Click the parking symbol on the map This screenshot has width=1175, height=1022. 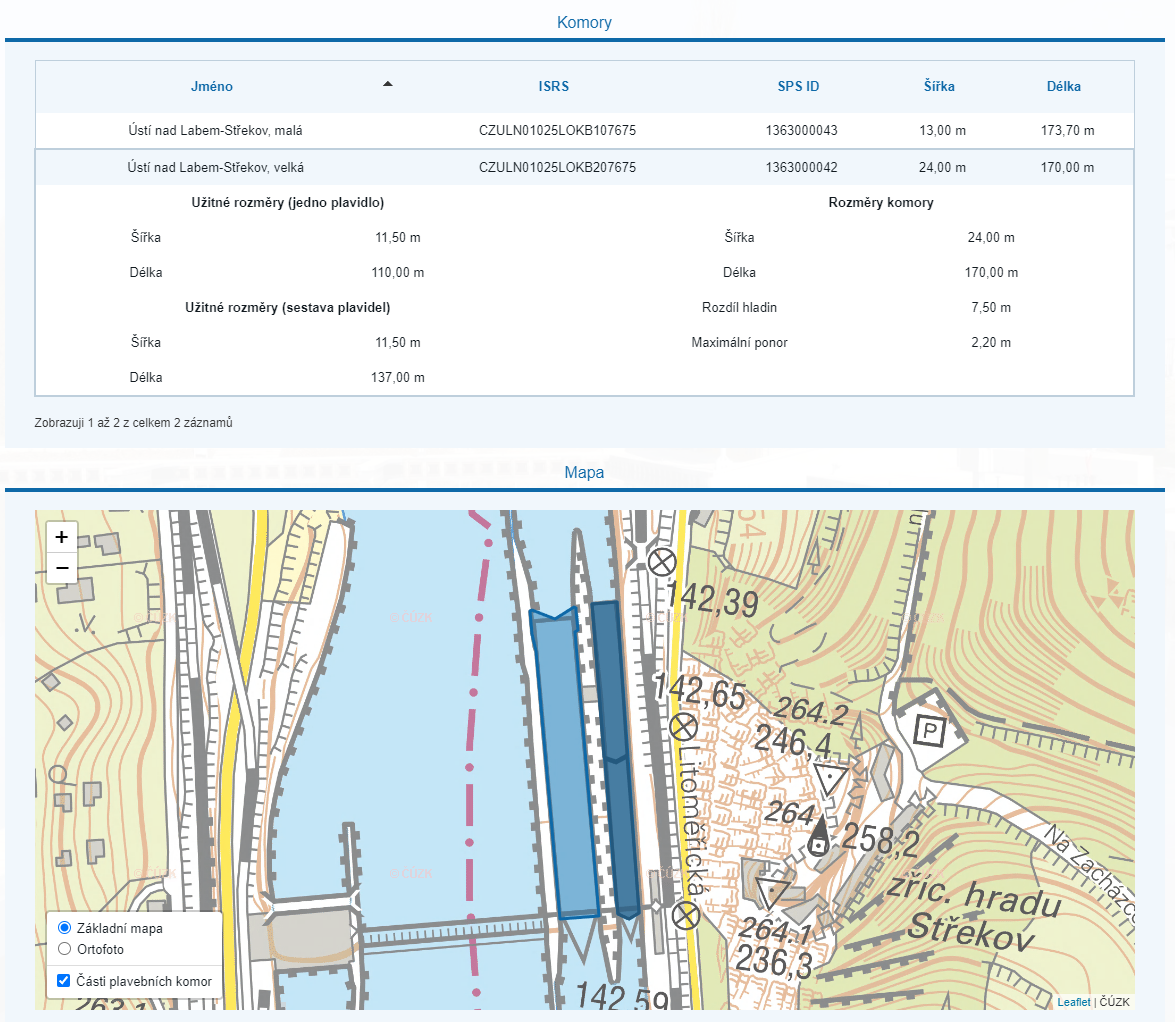(931, 730)
